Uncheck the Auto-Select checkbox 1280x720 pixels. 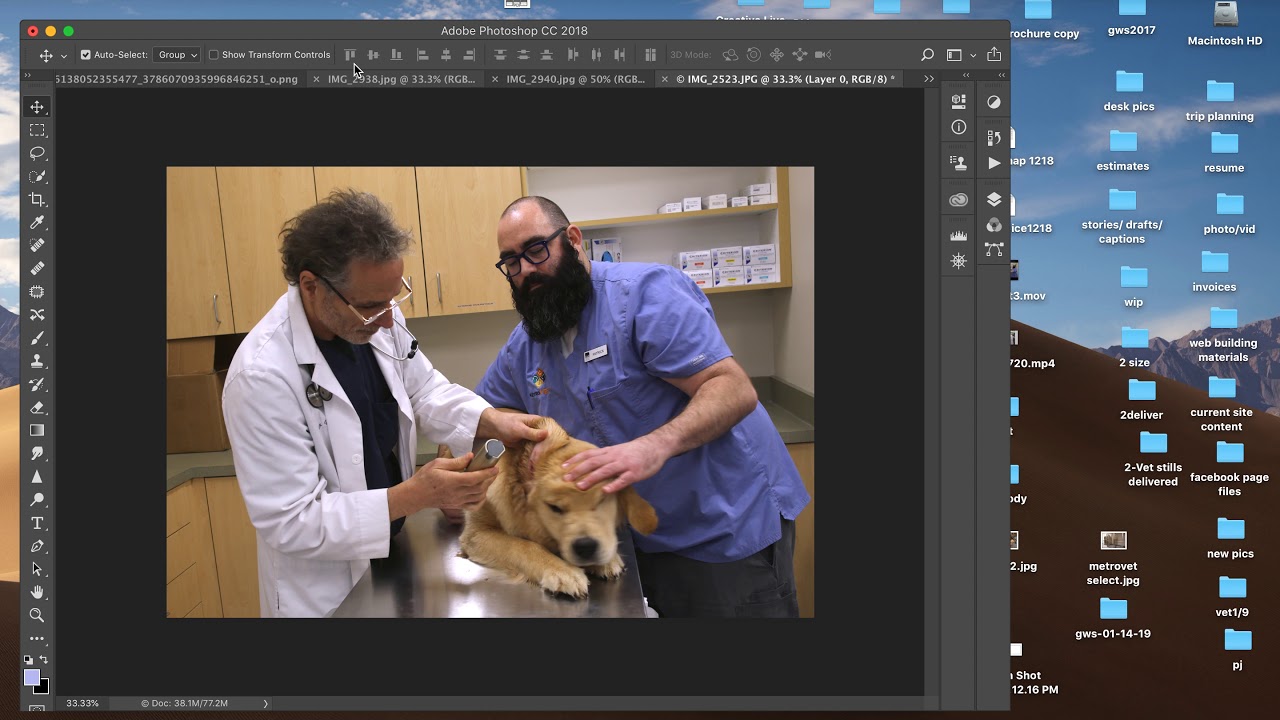(86, 55)
